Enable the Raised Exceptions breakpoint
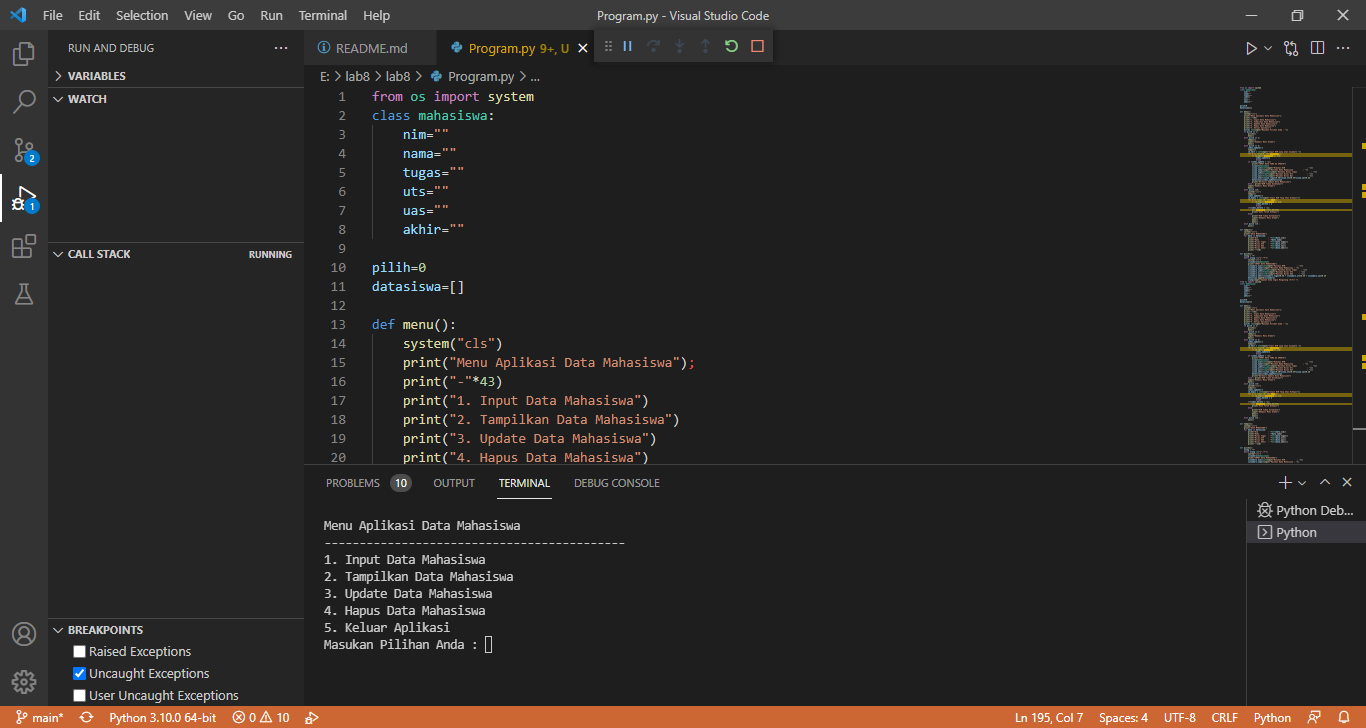 77,651
